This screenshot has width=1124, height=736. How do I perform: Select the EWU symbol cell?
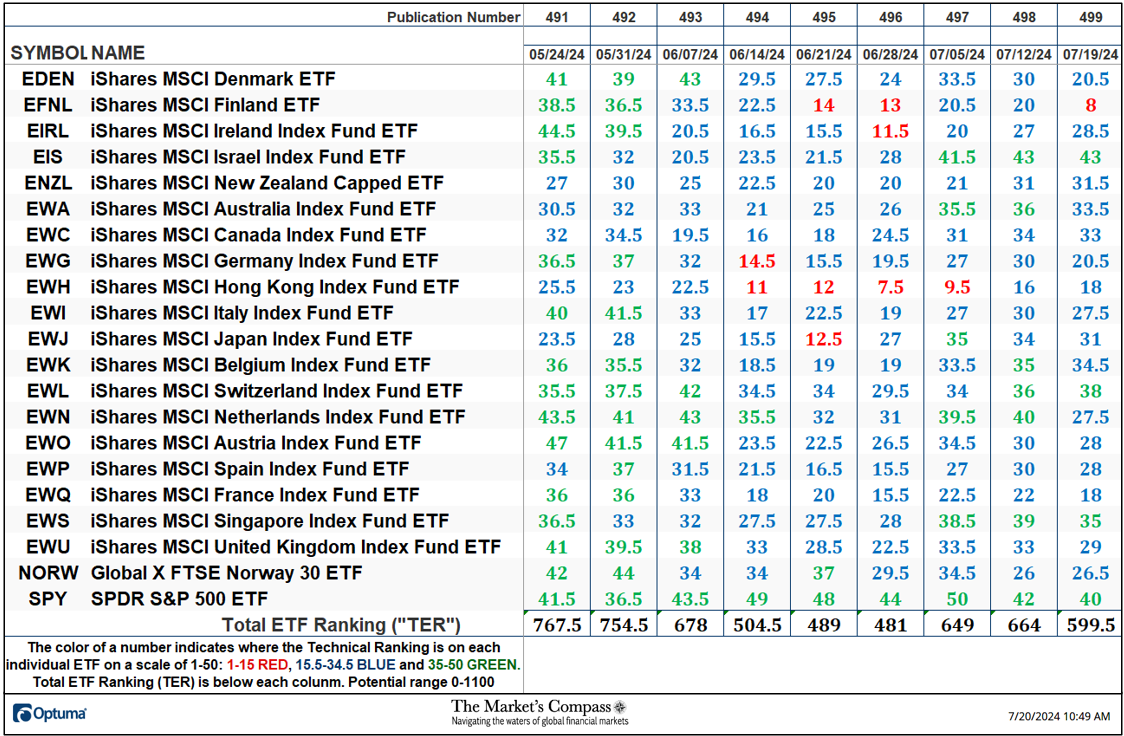(48, 547)
